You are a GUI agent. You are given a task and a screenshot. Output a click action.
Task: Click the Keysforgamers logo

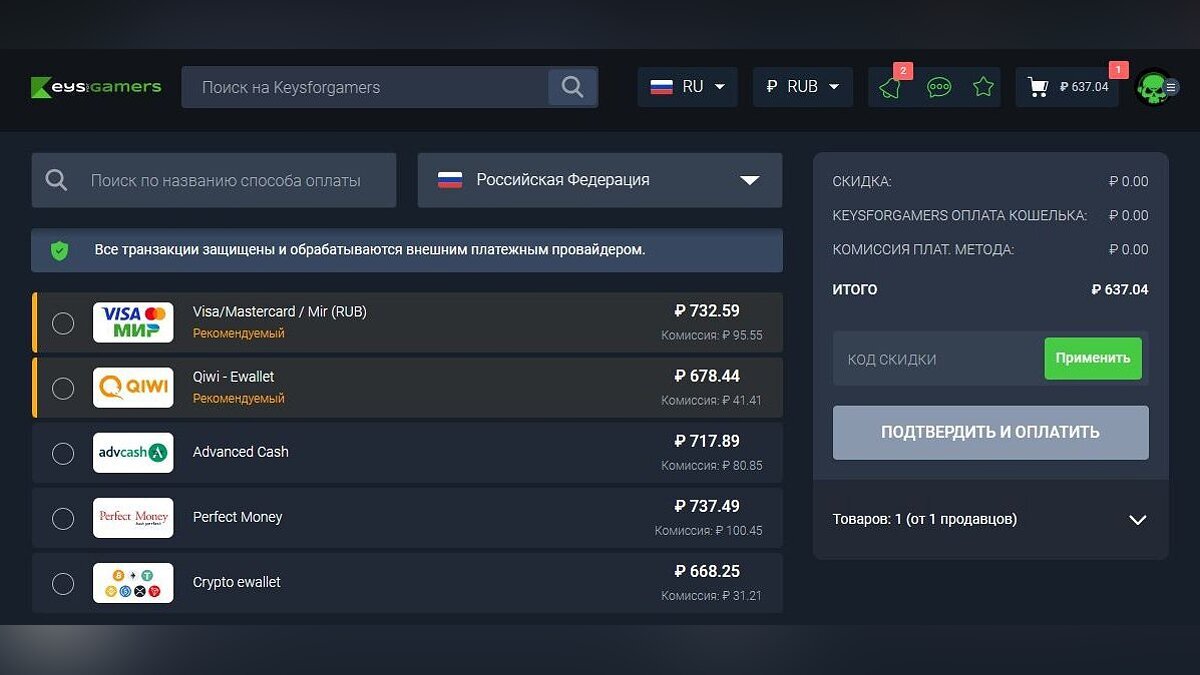point(95,87)
